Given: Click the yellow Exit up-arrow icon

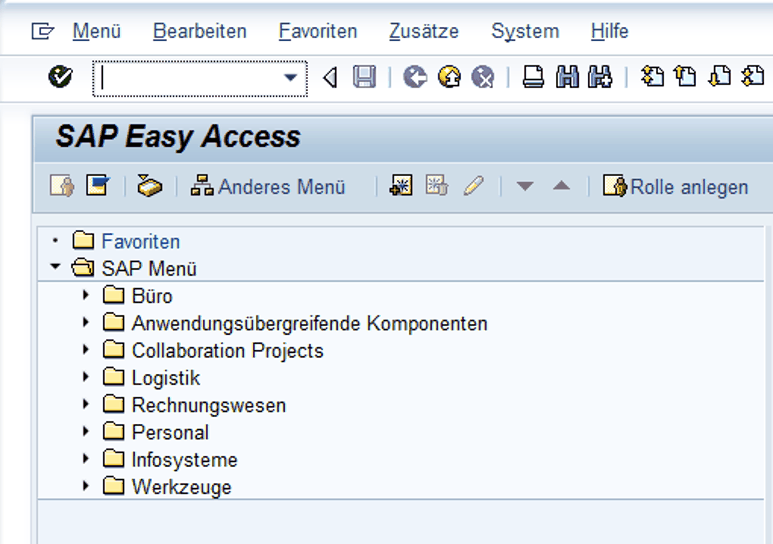Looking at the screenshot, I should pyautogui.click(x=449, y=77).
